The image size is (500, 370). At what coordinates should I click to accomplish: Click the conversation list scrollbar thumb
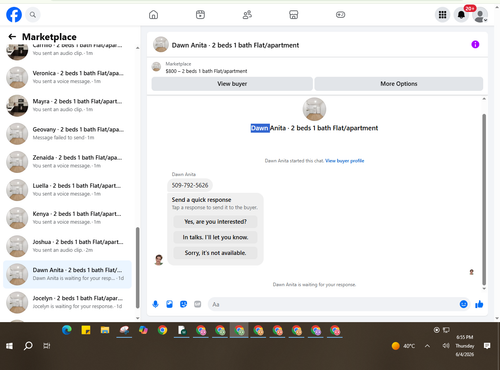tap(138, 268)
